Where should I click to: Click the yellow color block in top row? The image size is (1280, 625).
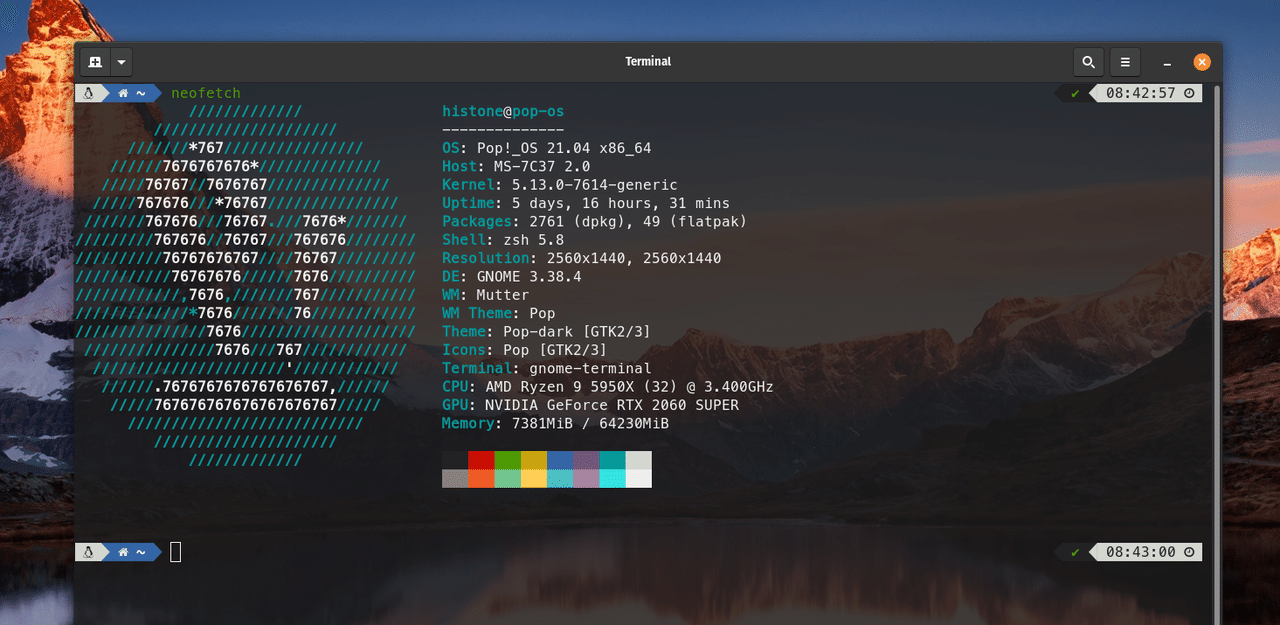tap(533, 460)
